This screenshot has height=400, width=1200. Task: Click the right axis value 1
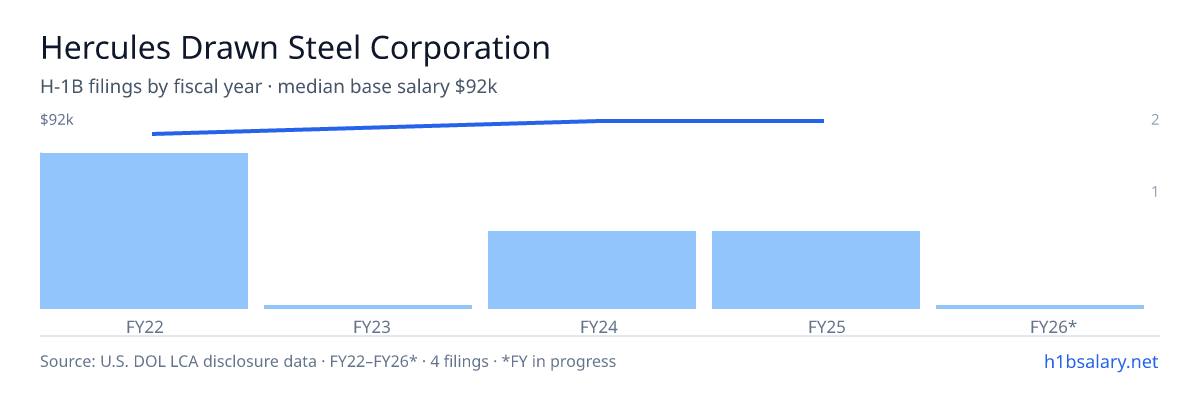coord(1155,191)
